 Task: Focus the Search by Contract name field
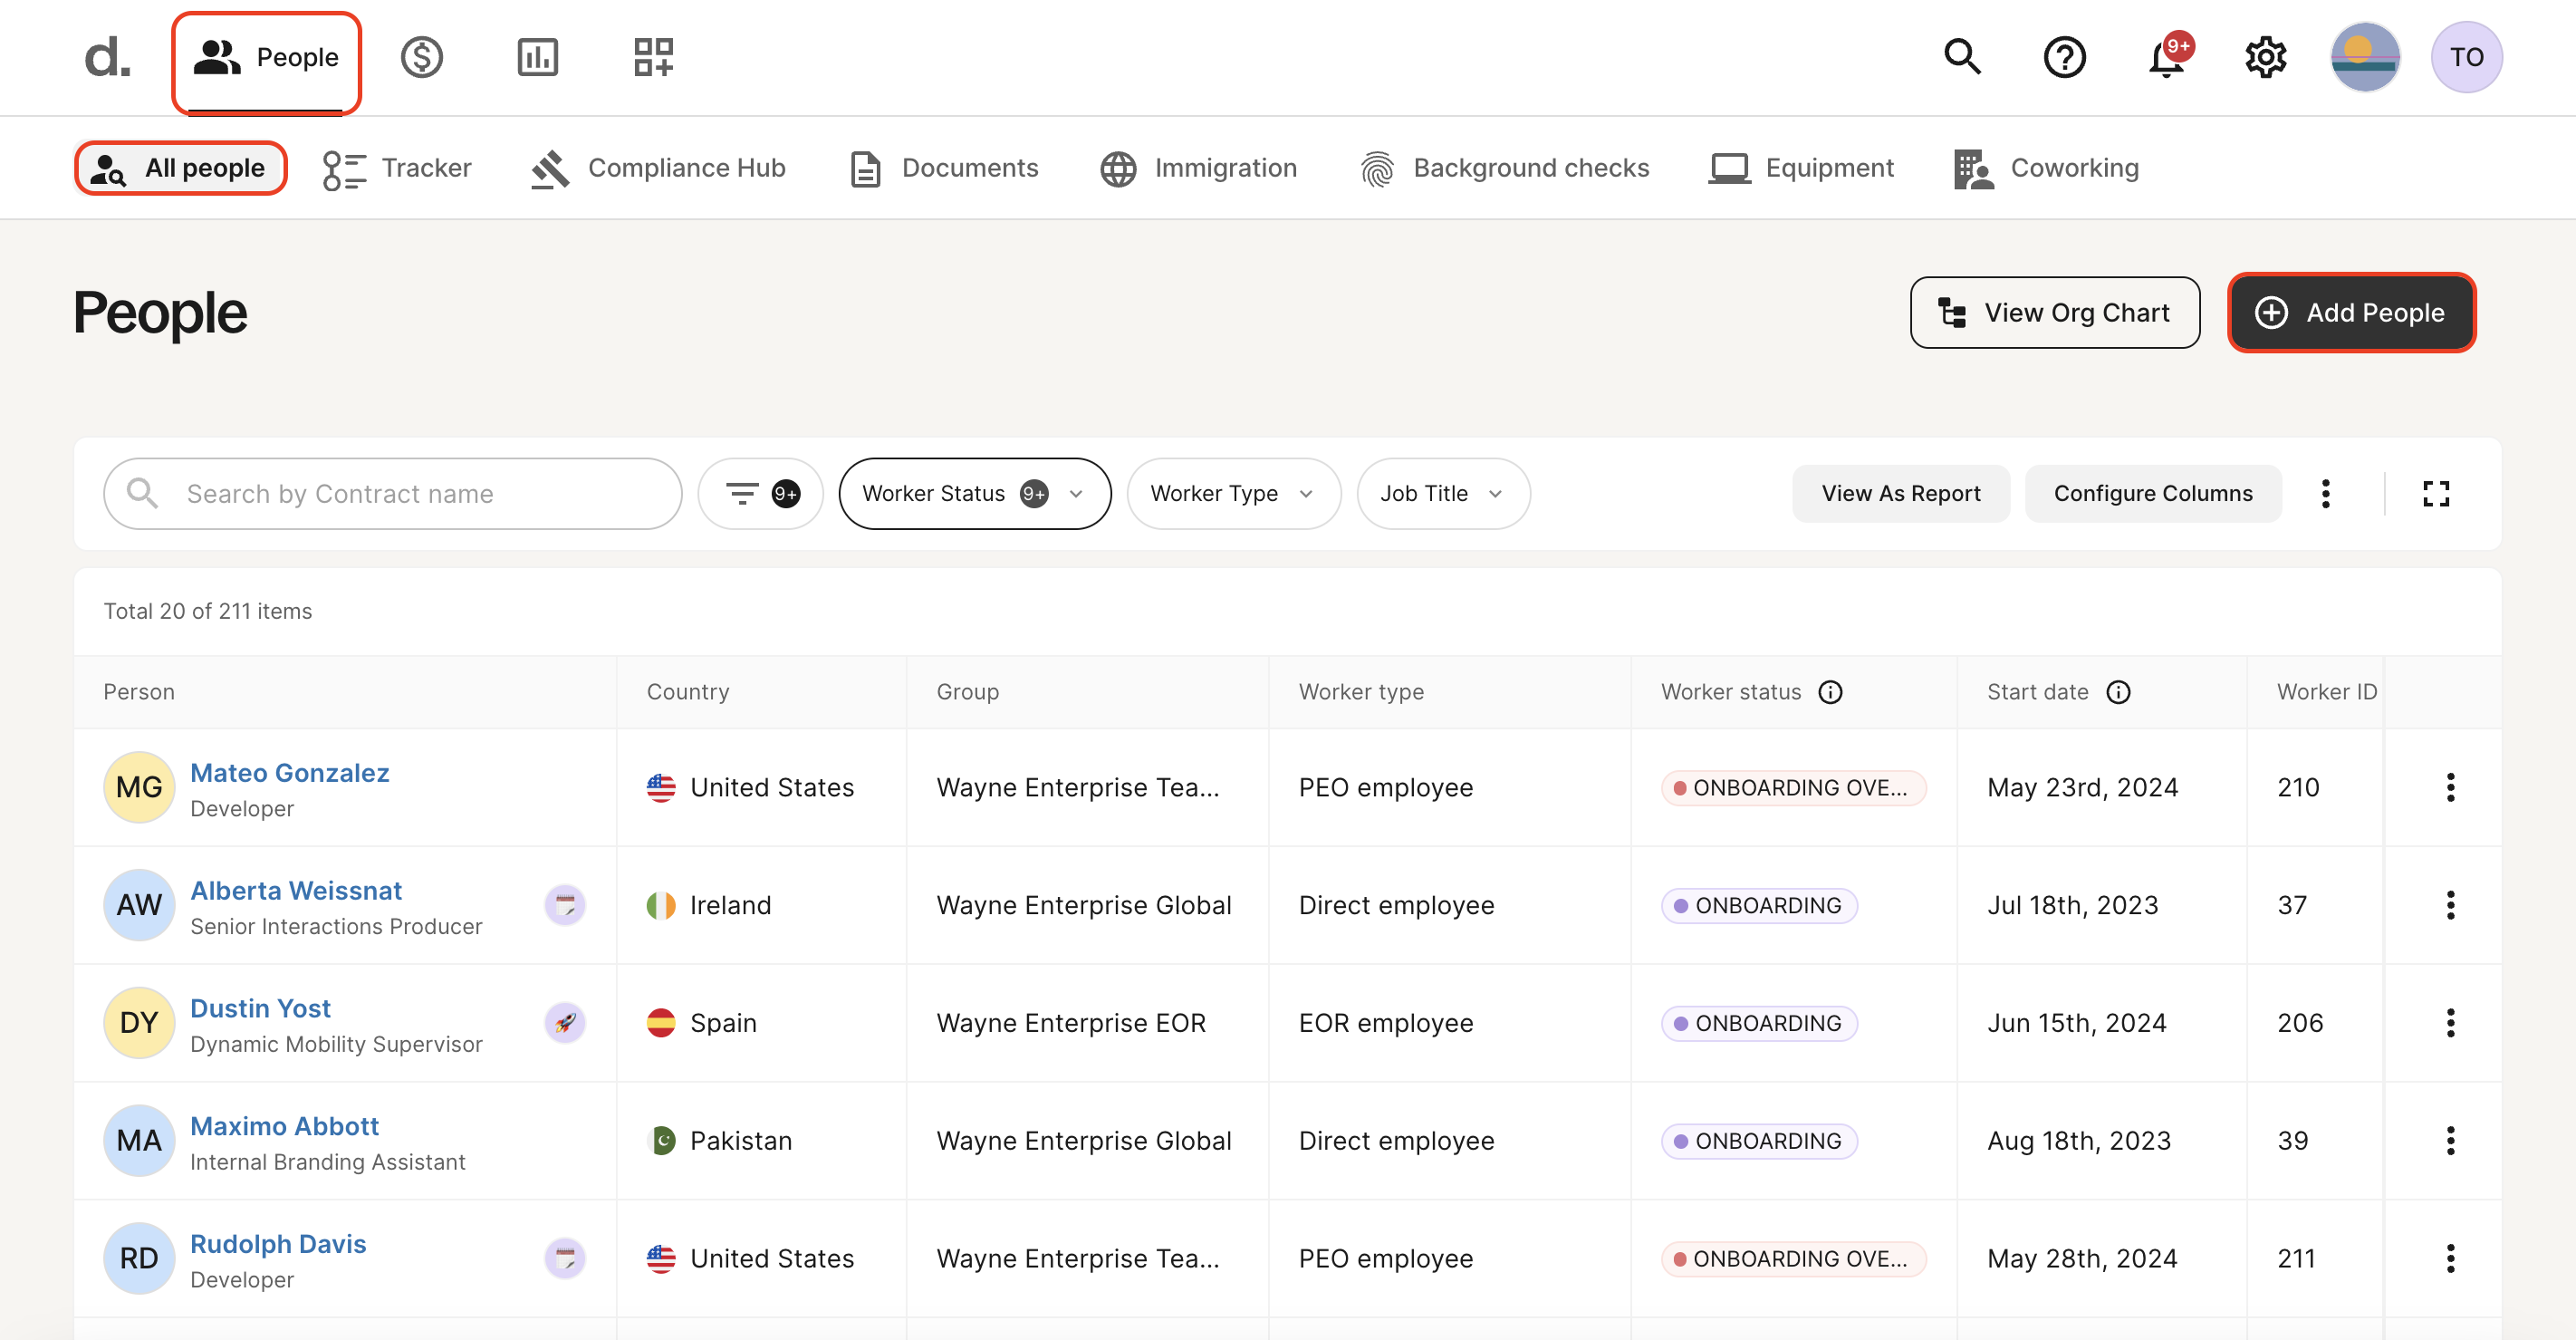[x=393, y=494]
